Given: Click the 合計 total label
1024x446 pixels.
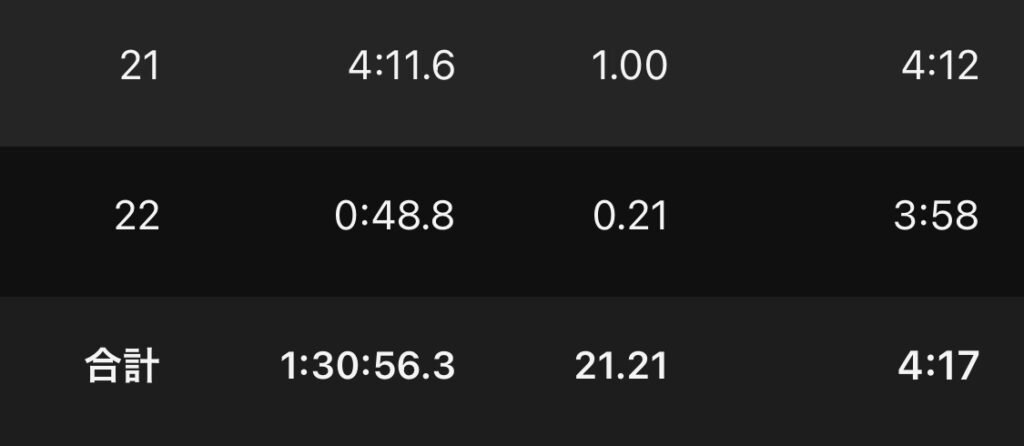Looking at the screenshot, I should [x=119, y=367].
